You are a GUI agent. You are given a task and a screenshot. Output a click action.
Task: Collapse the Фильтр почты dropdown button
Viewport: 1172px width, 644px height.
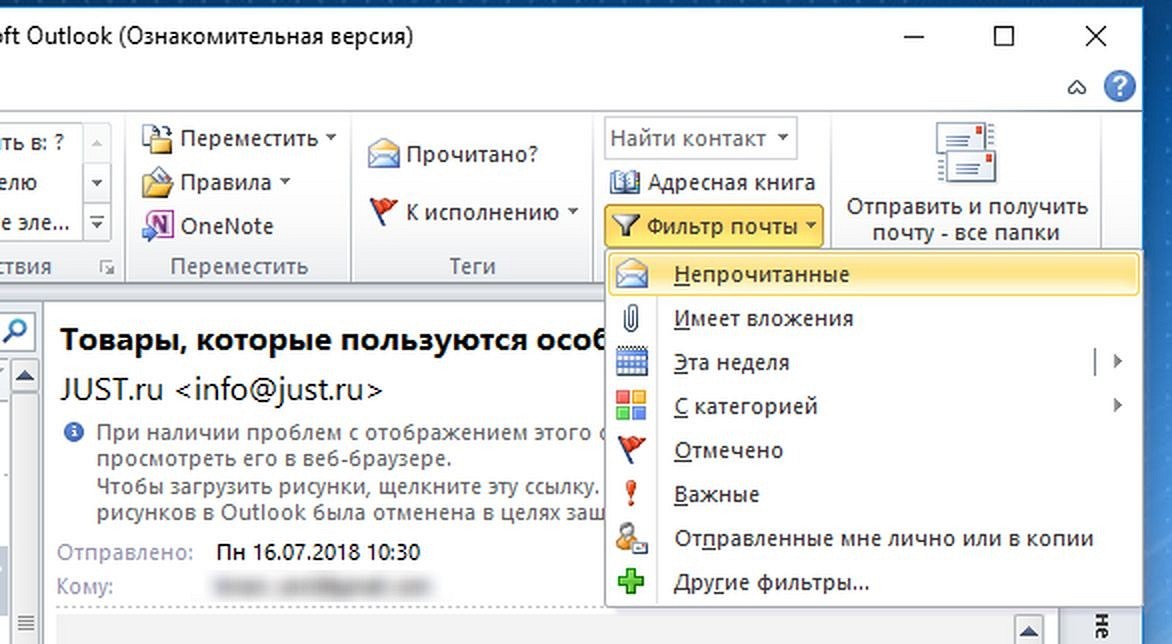[714, 226]
